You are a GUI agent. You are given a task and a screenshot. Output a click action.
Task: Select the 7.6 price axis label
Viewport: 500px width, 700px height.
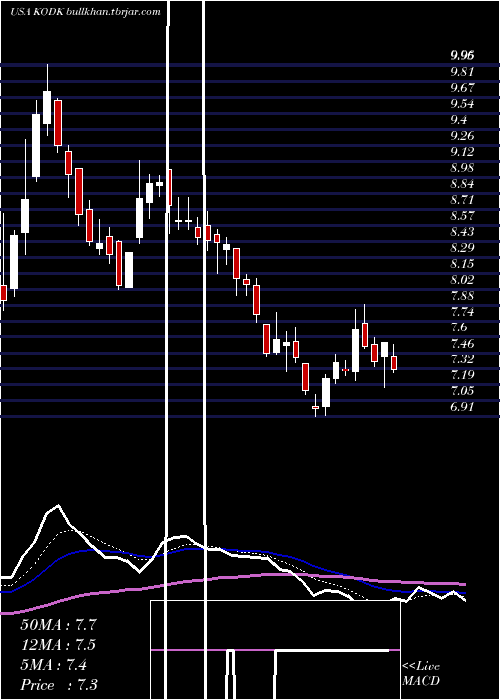click(459, 327)
